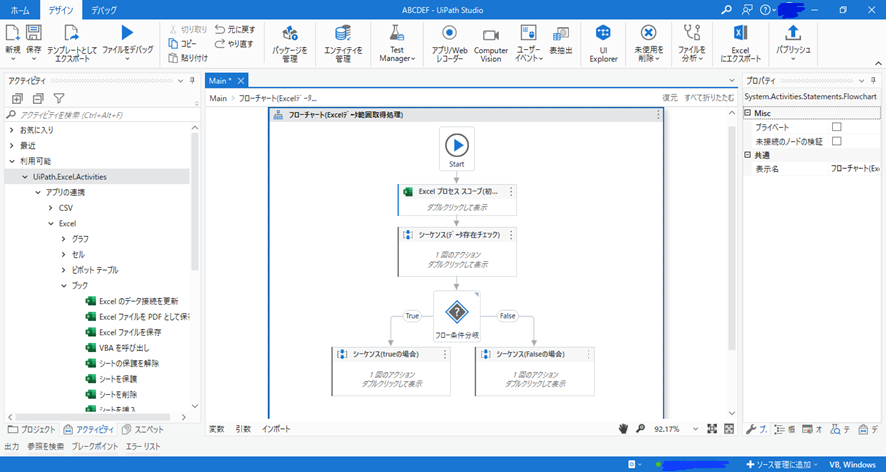
Task: Click すべて折りたたむ link
Action: 708,98
